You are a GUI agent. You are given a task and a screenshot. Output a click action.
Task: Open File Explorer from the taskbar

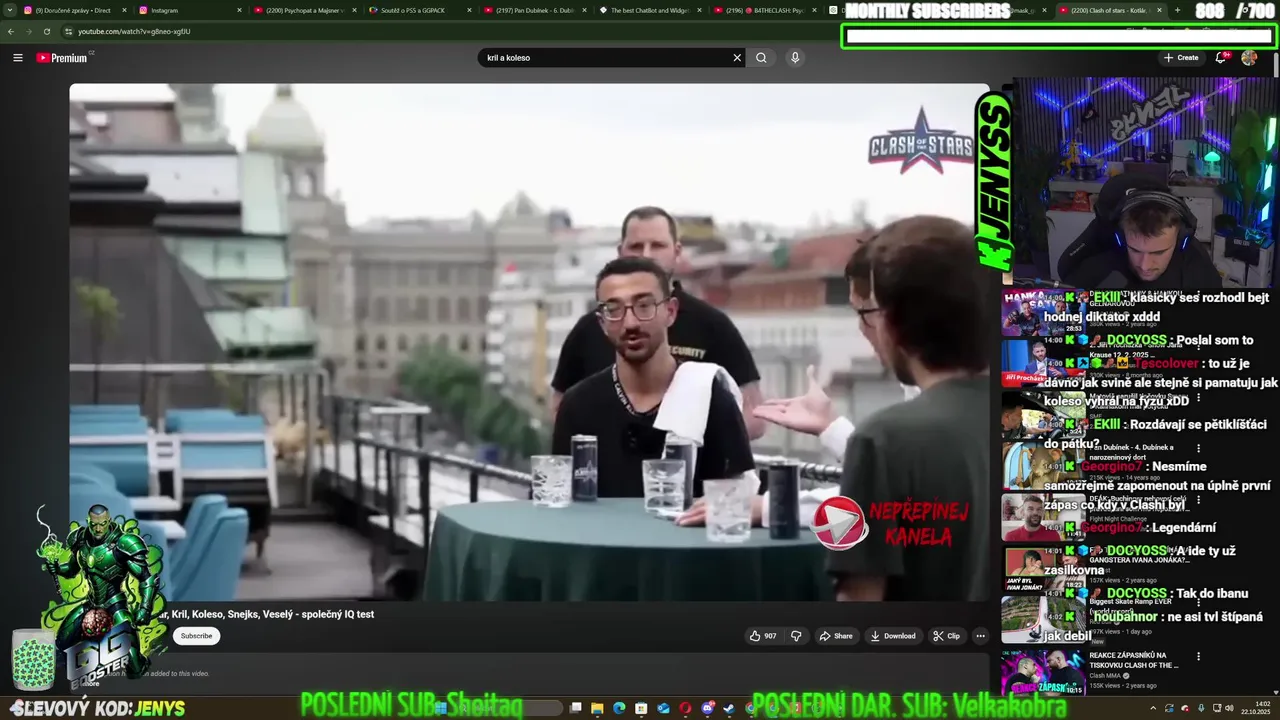pos(597,708)
